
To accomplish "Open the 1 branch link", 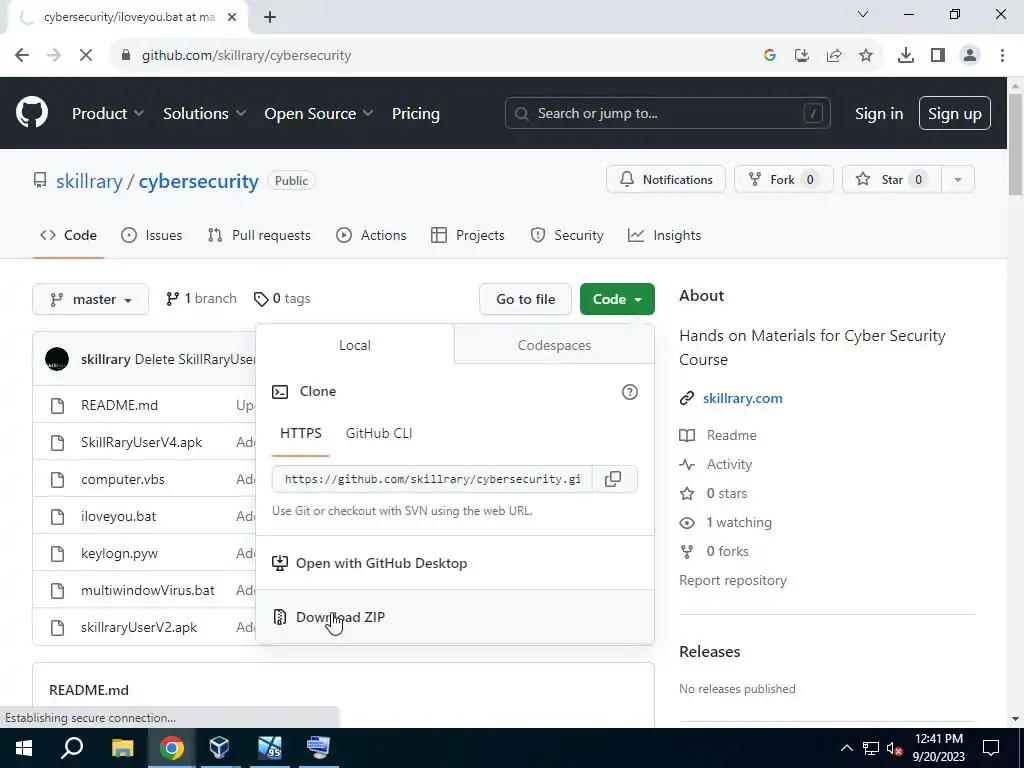I will pos(201,298).
